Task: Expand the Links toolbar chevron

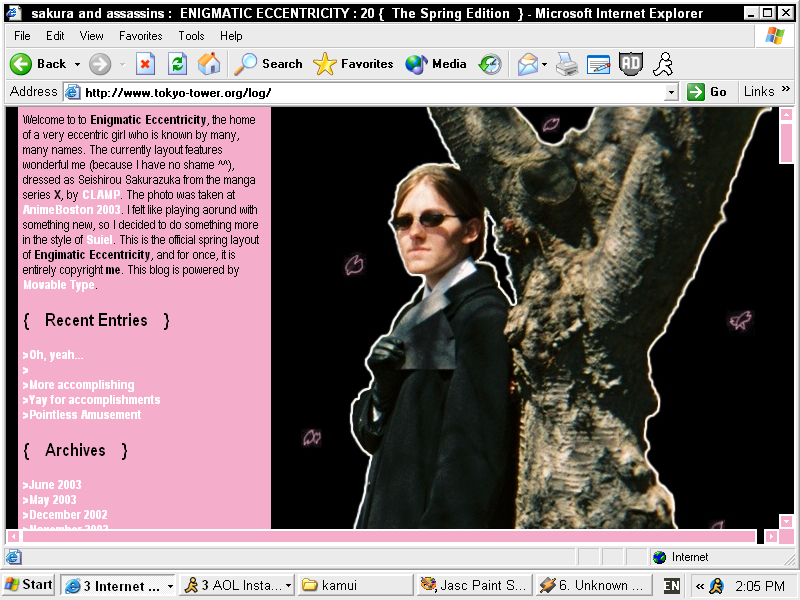Action: pyautogui.click(x=786, y=89)
